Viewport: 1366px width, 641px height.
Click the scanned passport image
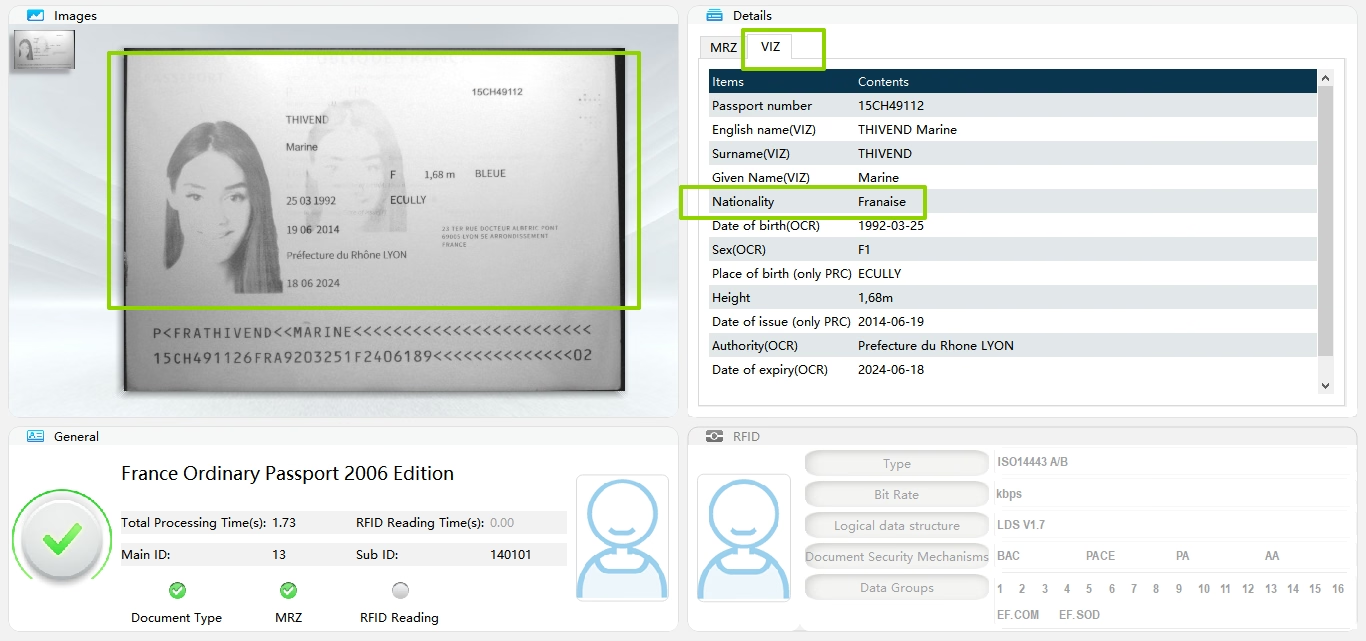click(x=374, y=220)
